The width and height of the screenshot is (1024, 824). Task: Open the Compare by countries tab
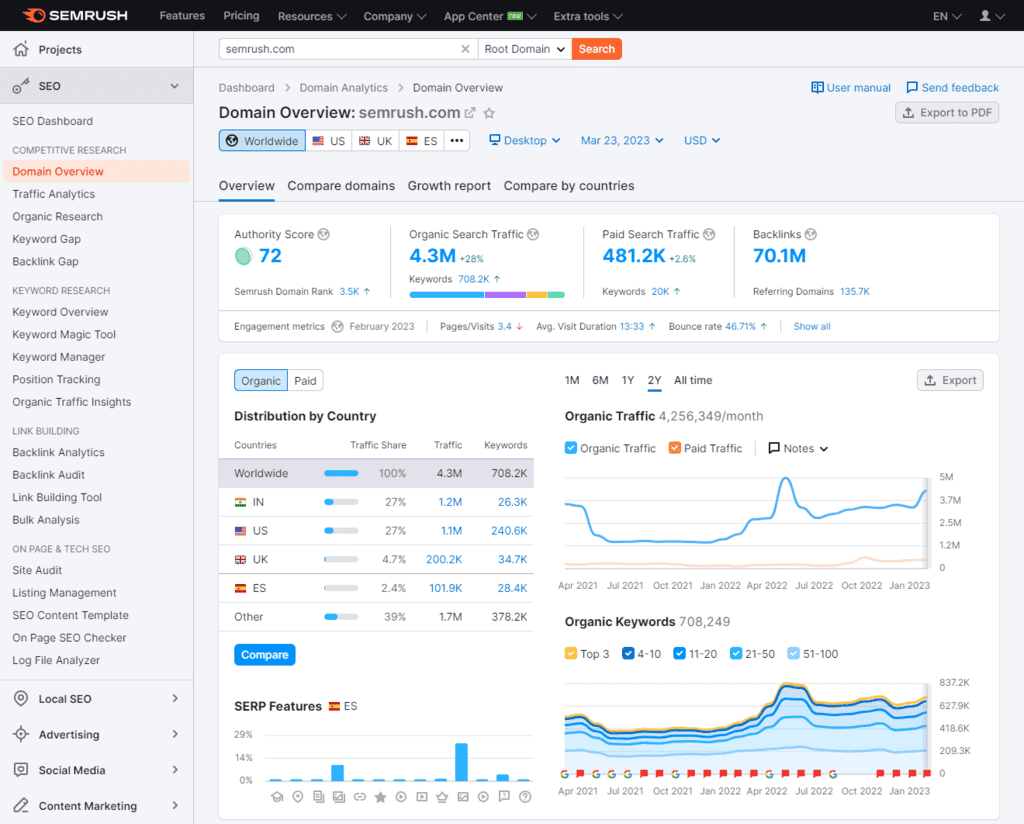pyautogui.click(x=569, y=186)
